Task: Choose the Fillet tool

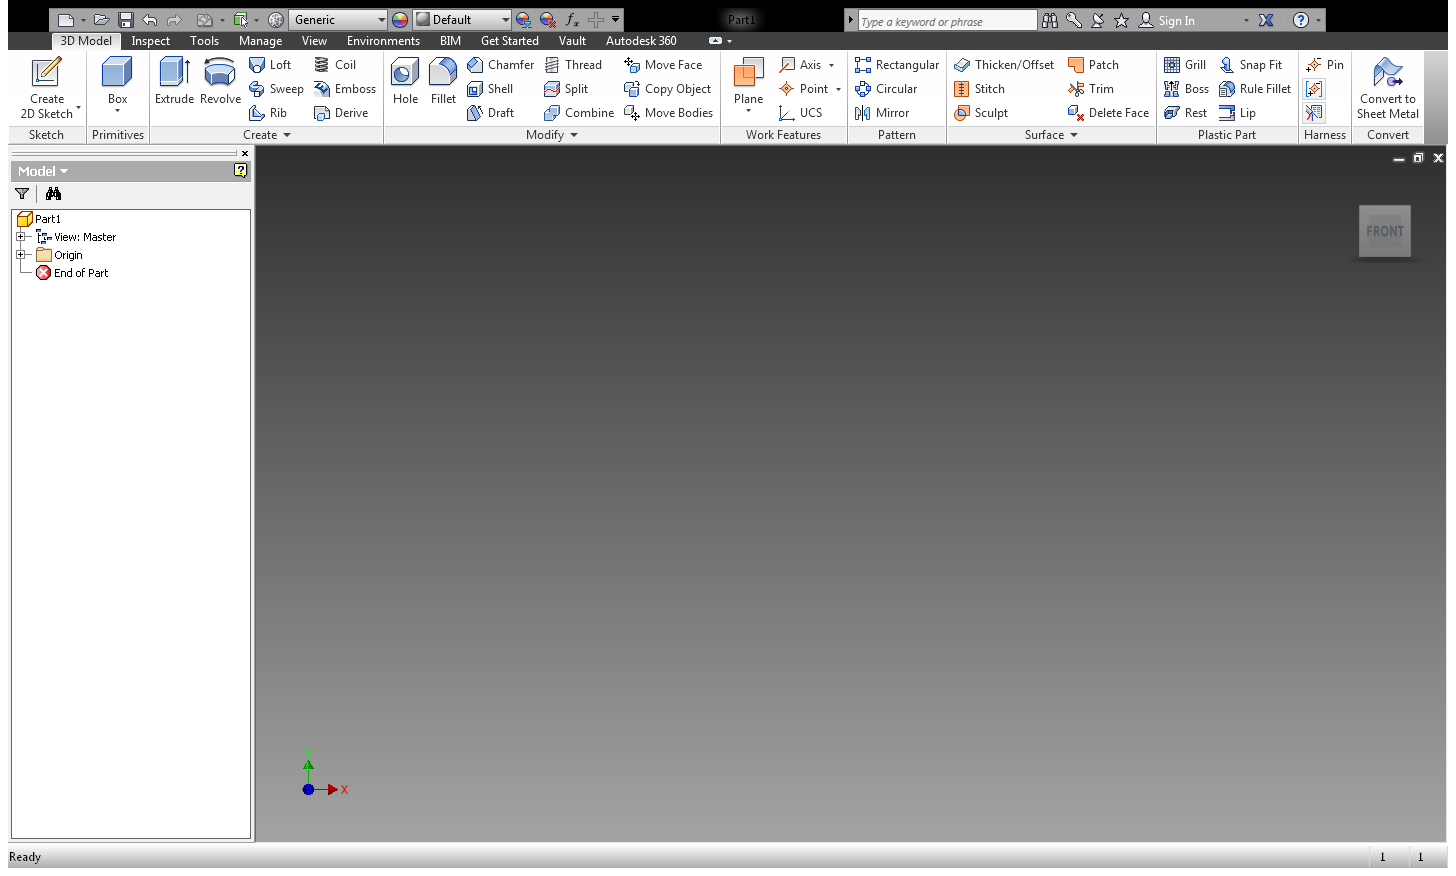Action: [x=443, y=80]
